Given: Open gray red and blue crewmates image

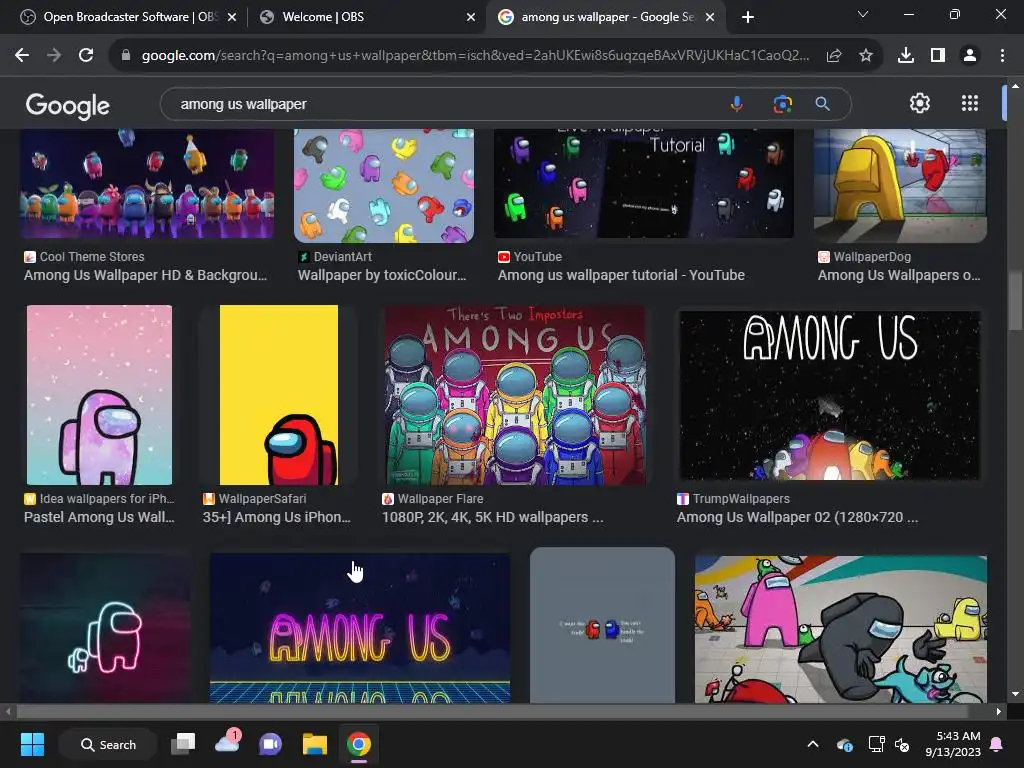Looking at the screenshot, I should click(602, 625).
